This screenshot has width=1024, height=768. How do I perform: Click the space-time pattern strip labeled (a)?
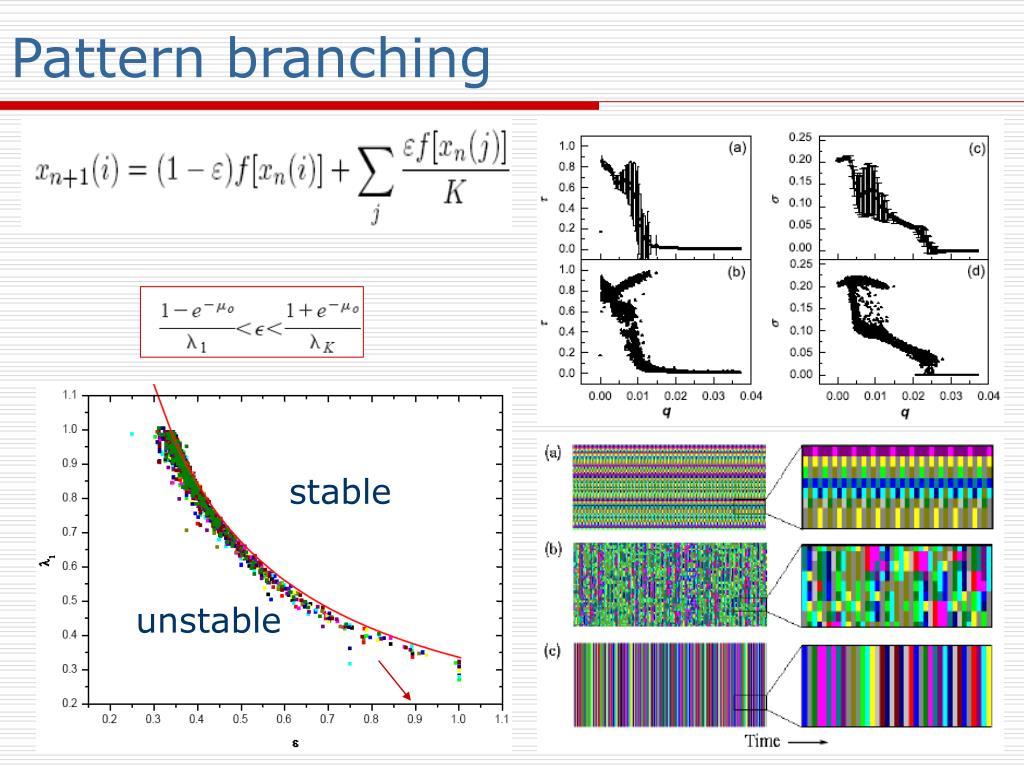(669, 487)
